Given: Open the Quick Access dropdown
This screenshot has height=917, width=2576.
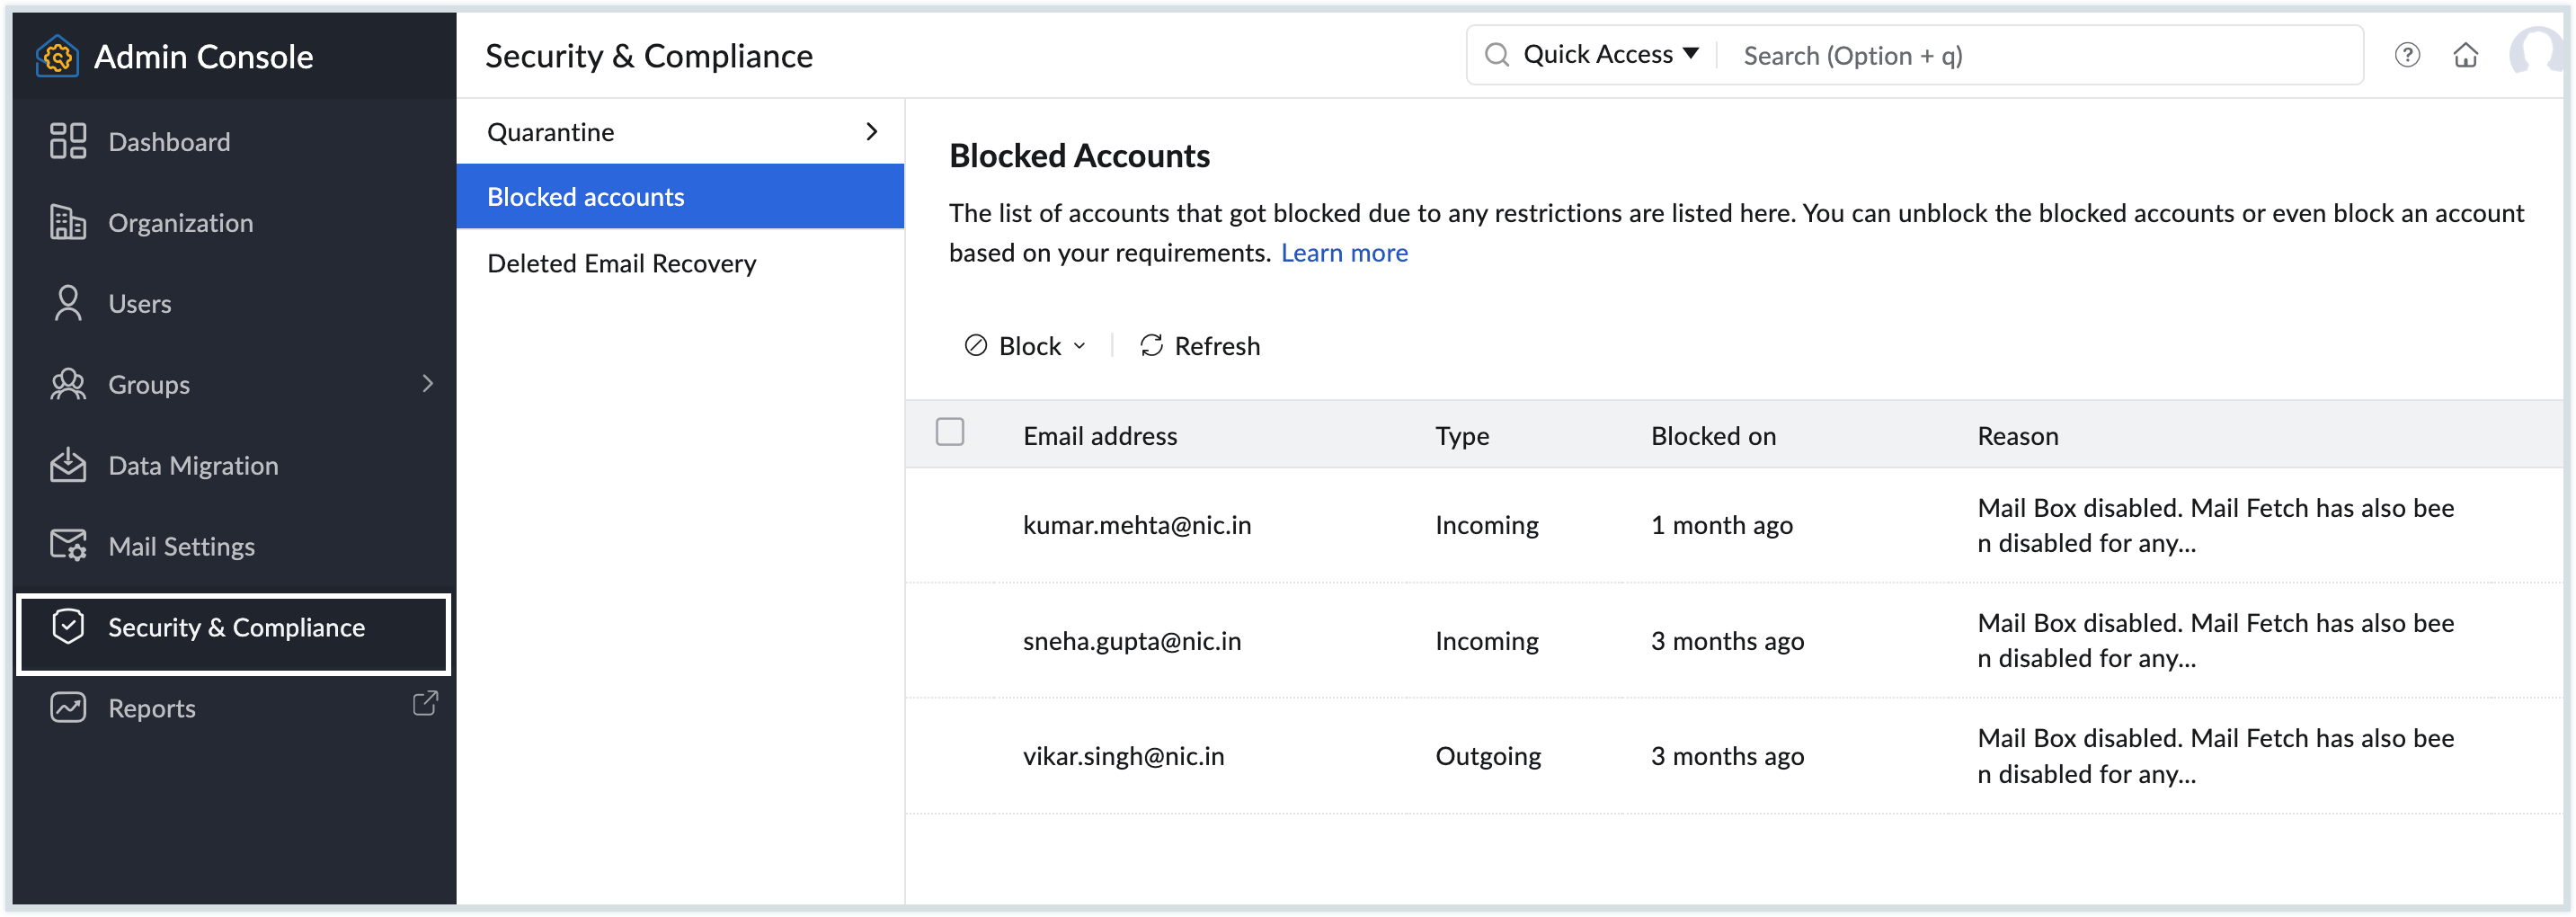Looking at the screenshot, I should coord(1609,55).
